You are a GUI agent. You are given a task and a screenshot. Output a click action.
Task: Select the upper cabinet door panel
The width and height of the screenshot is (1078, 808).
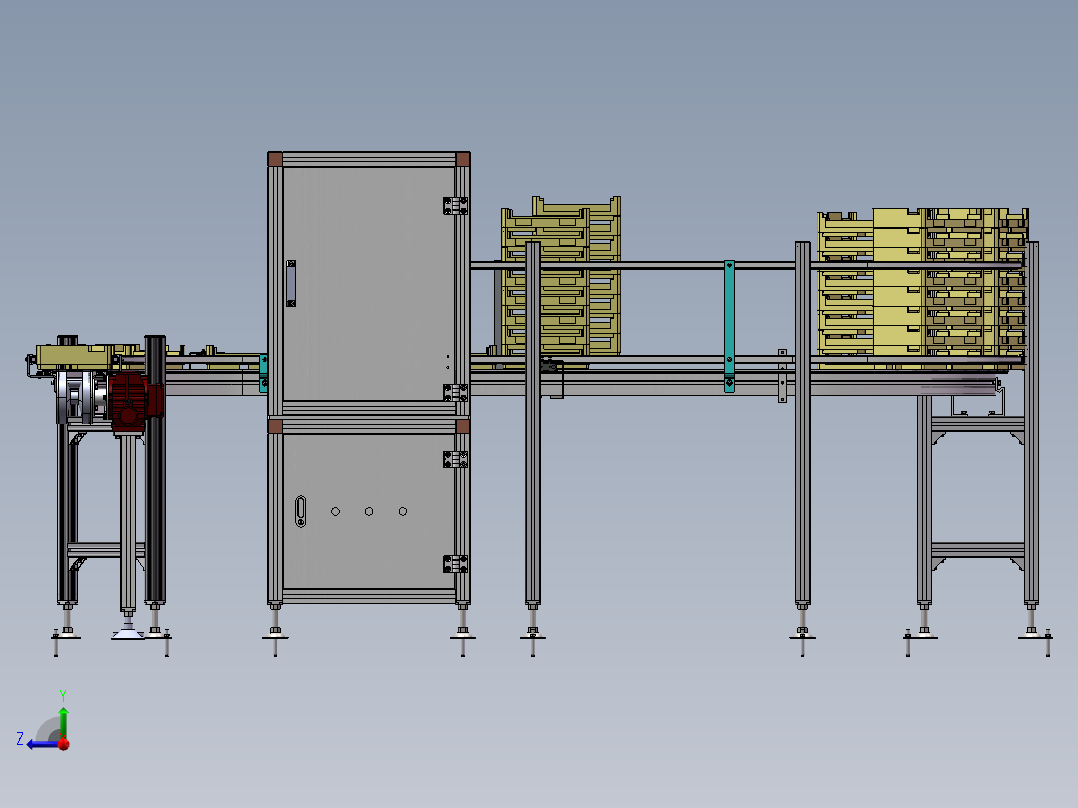(x=368, y=283)
